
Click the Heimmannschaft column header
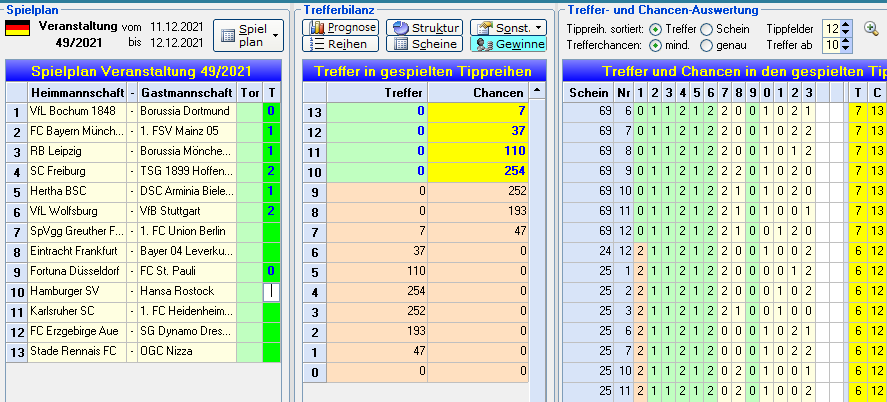76,92
